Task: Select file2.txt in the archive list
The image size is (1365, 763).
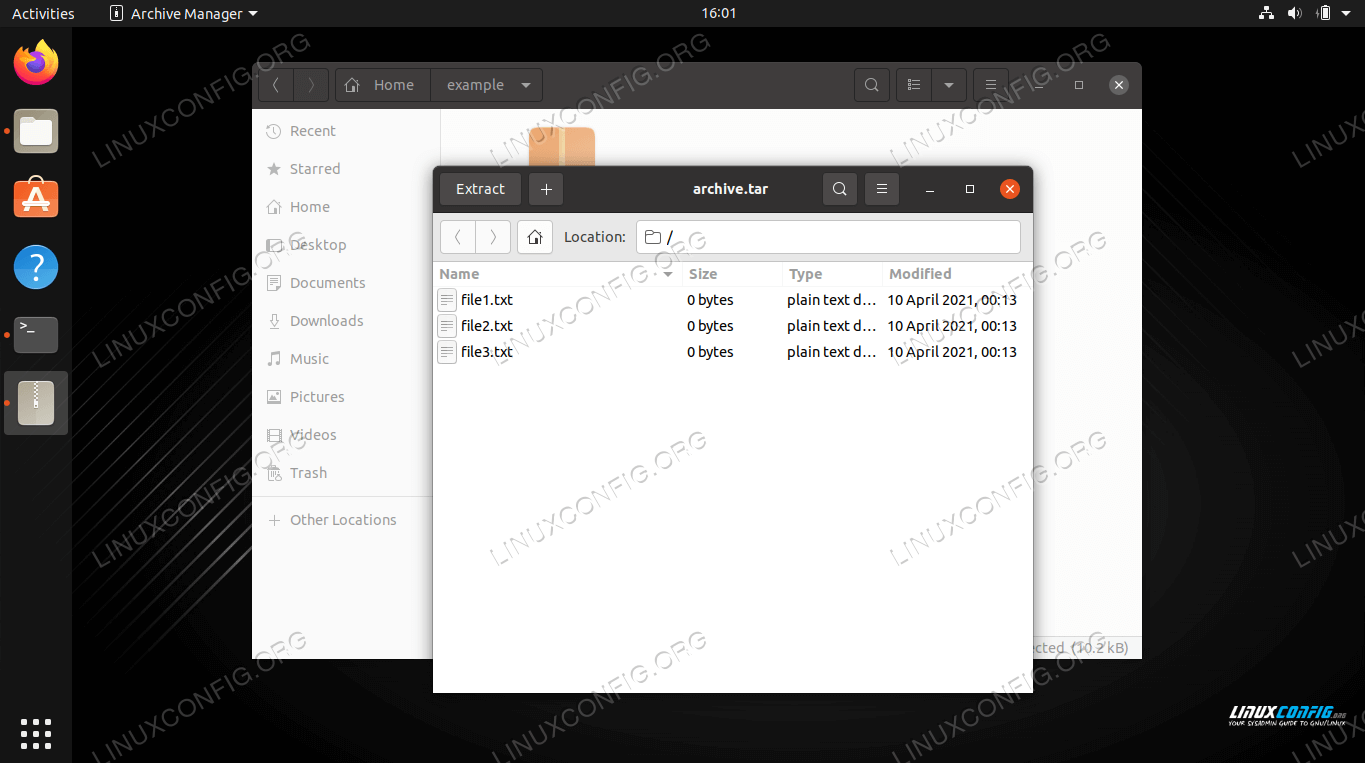Action: click(487, 325)
